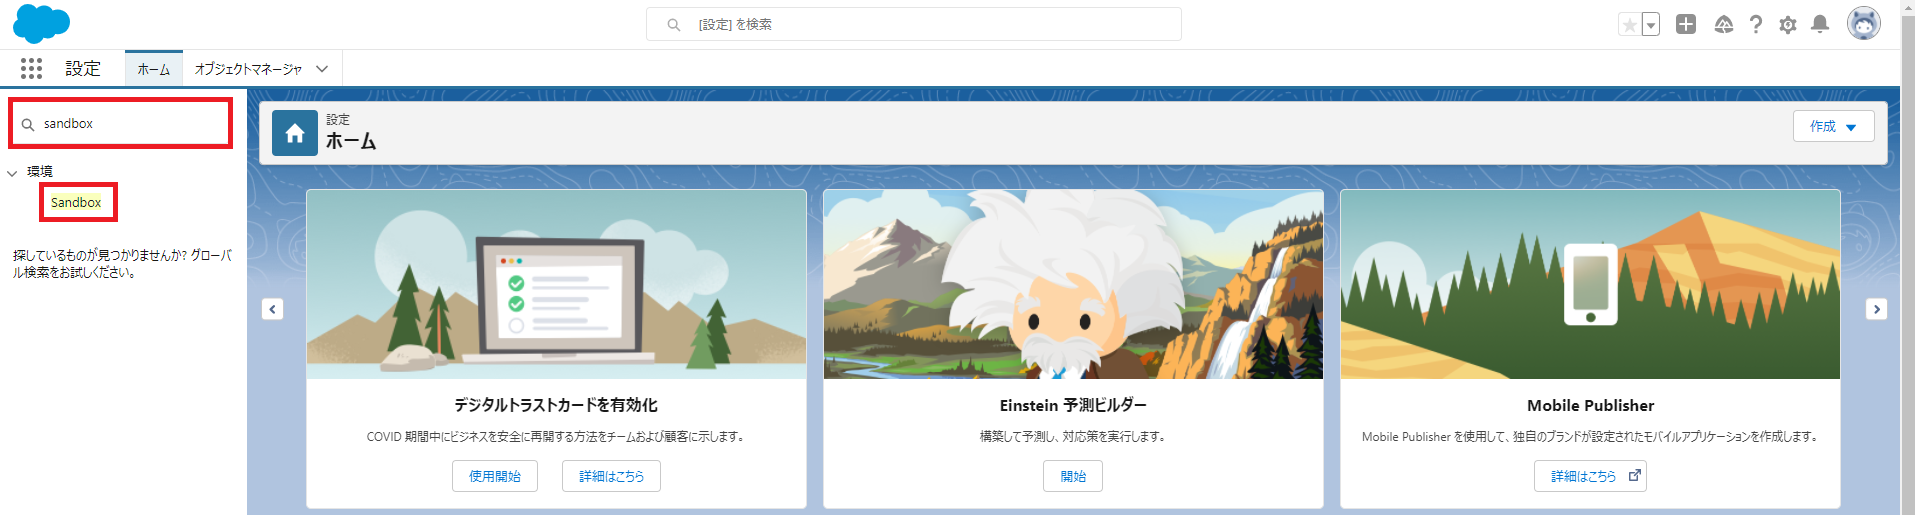
Task: Click the デジタルトラストカードを有効化 heading
Action: click(556, 405)
